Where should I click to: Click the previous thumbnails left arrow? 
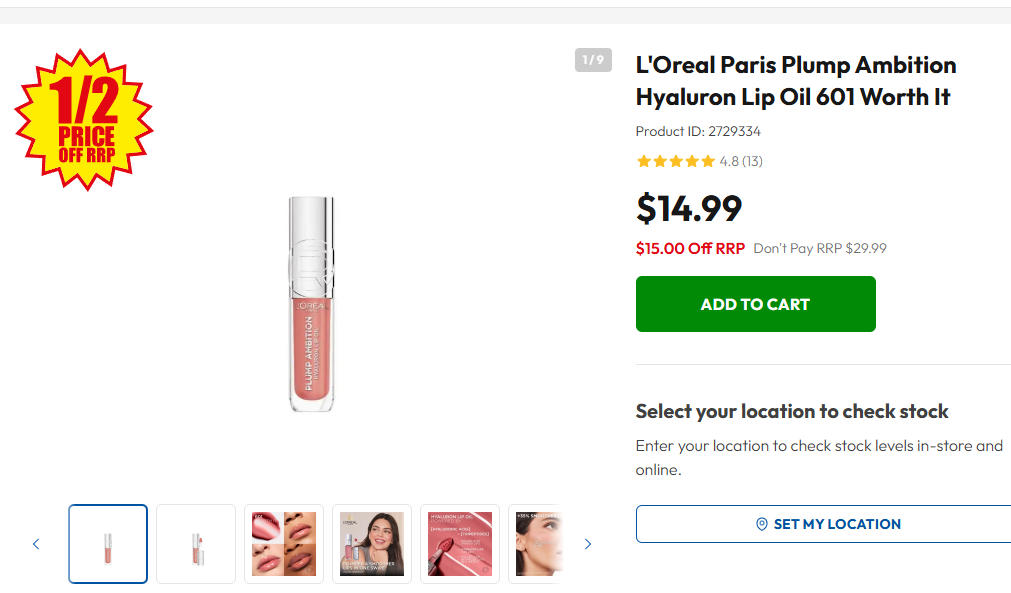(x=36, y=544)
